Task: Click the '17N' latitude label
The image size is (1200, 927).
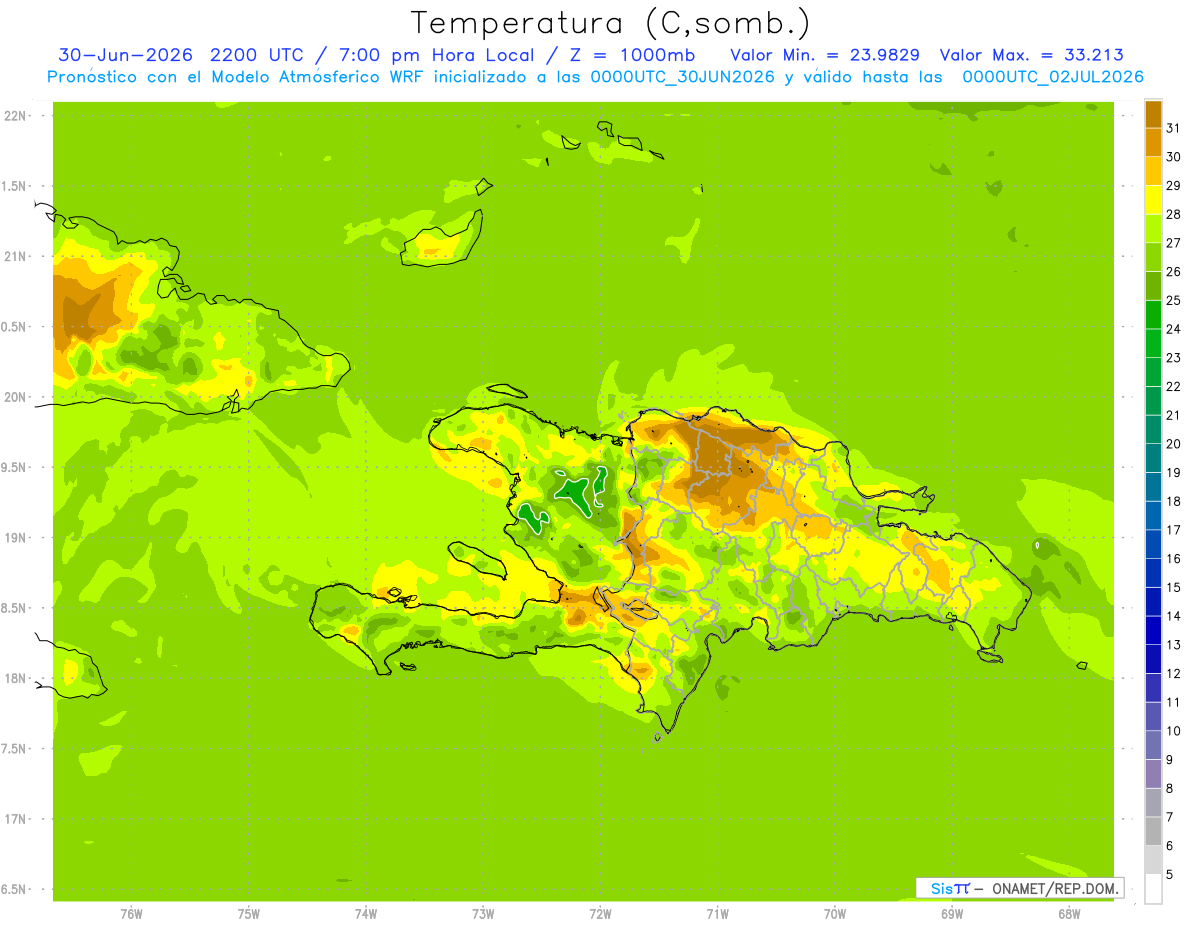Action: tap(15, 819)
